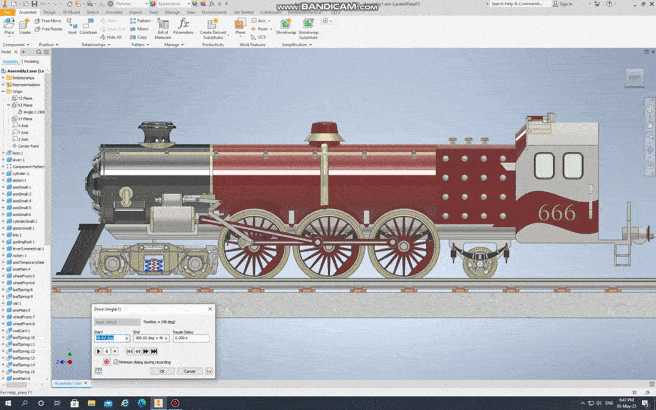Select the Free Rotate tool
Image resolution: width=656 pixels, height=410 pixels.
[x=49, y=29]
